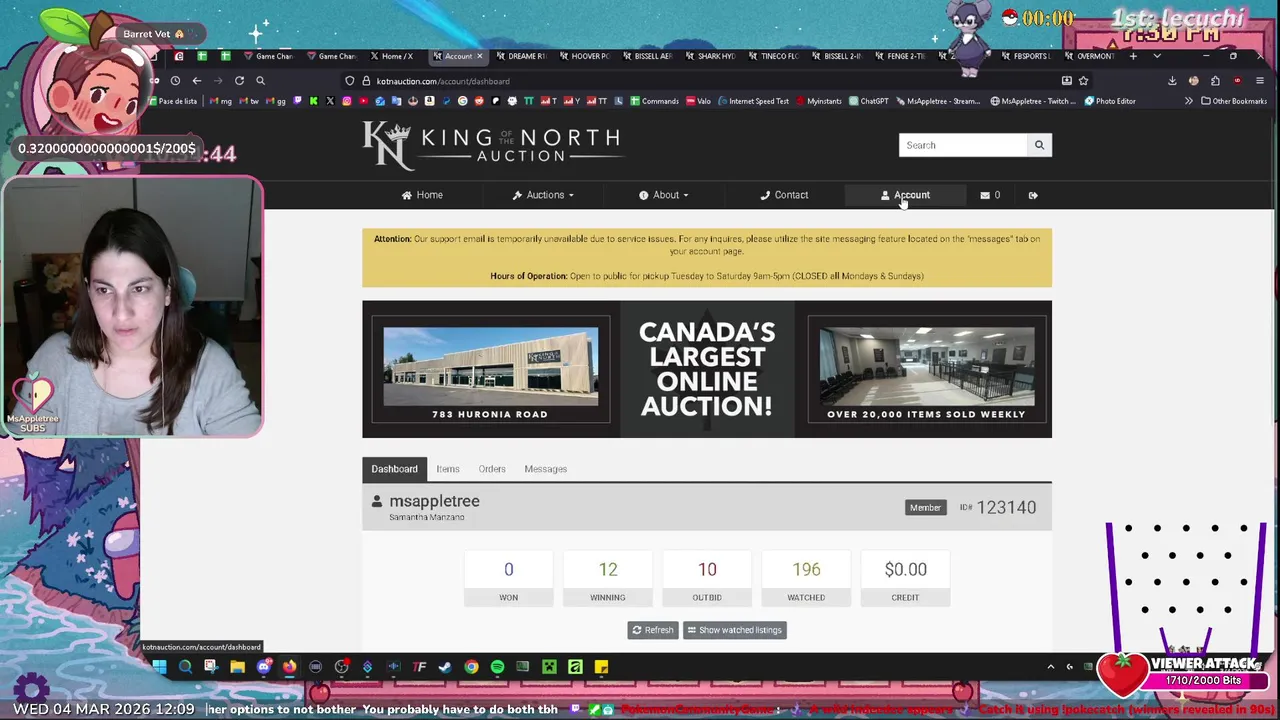The width and height of the screenshot is (1280, 720).
Task: Switch to the OVERMONT browser tab
Action: (x=1090, y=56)
